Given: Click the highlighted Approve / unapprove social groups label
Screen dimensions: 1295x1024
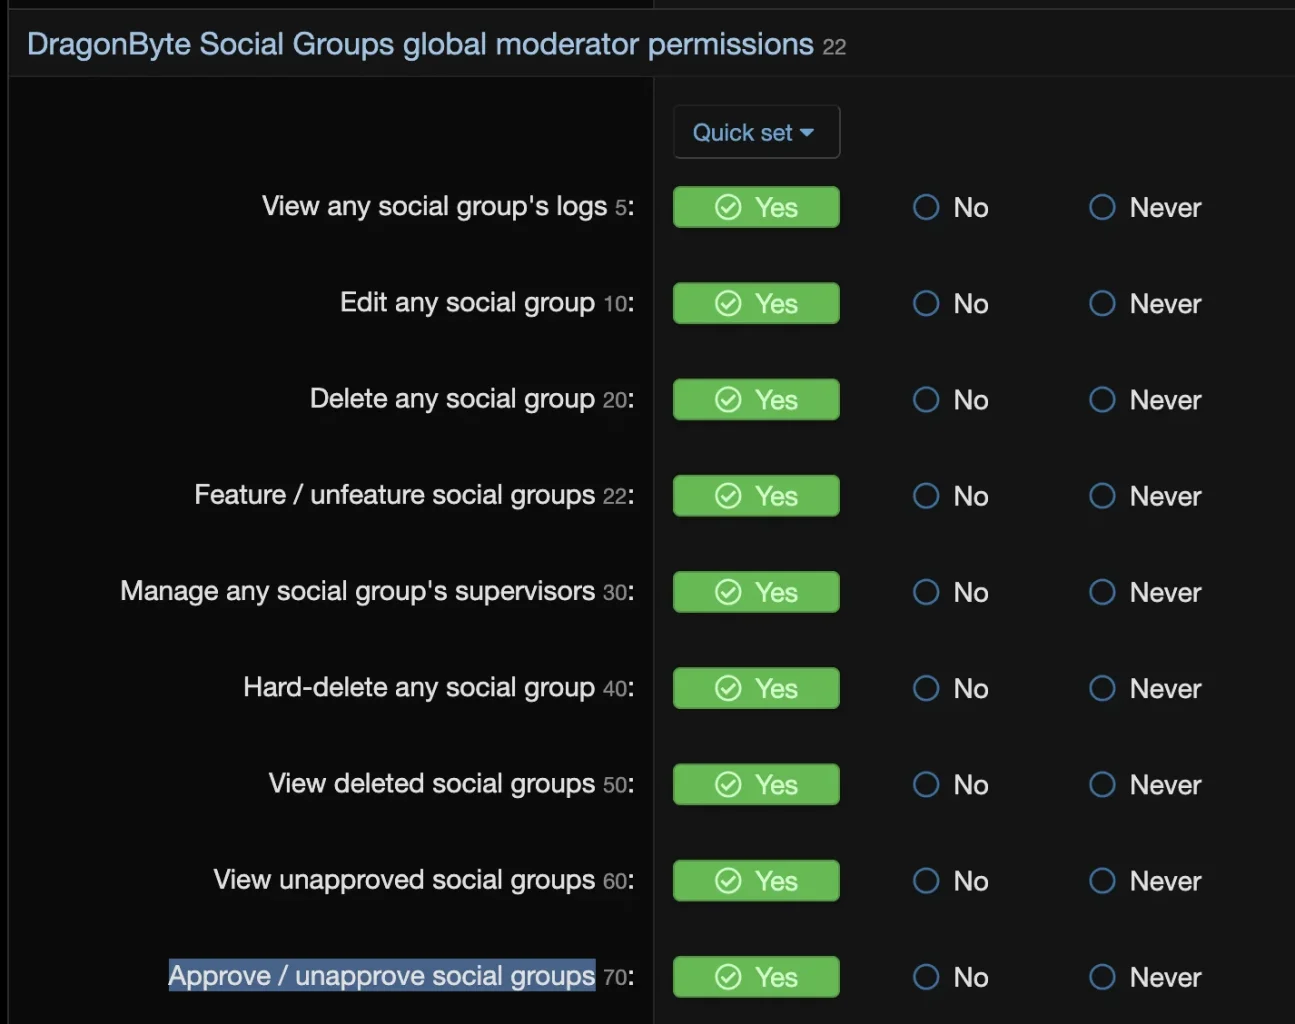Looking at the screenshot, I should tap(382, 975).
